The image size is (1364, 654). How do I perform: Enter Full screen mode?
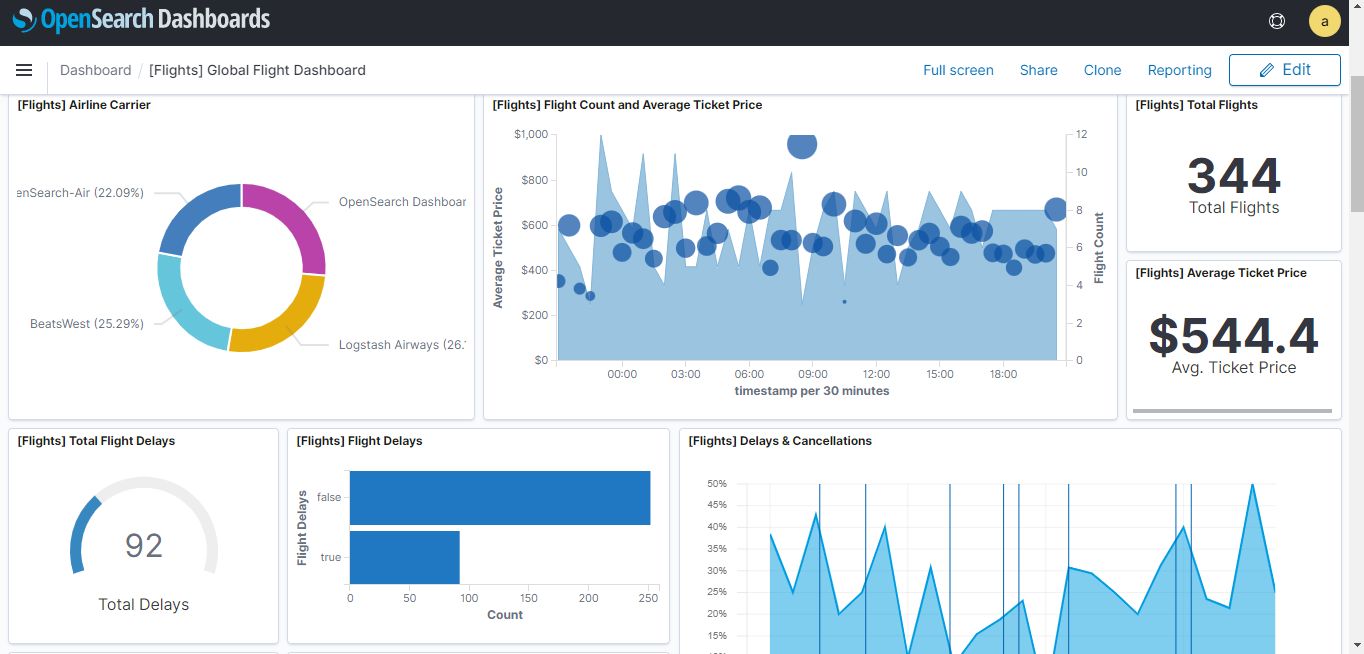pos(958,70)
